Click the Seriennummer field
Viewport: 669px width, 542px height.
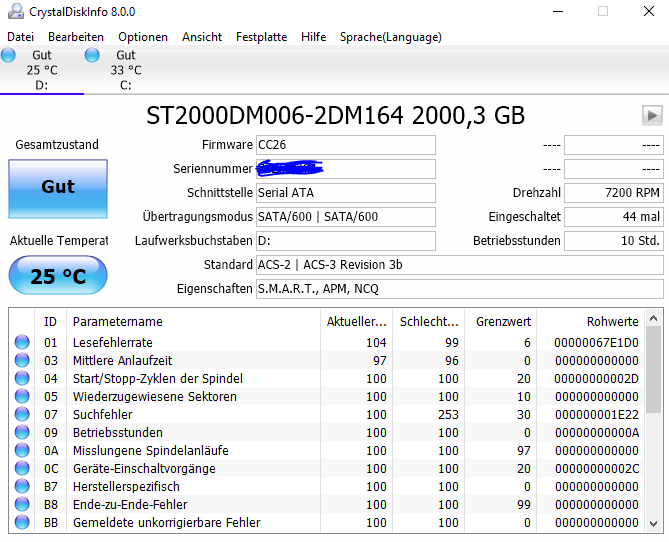pyautogui.click(x=346, y=169)
